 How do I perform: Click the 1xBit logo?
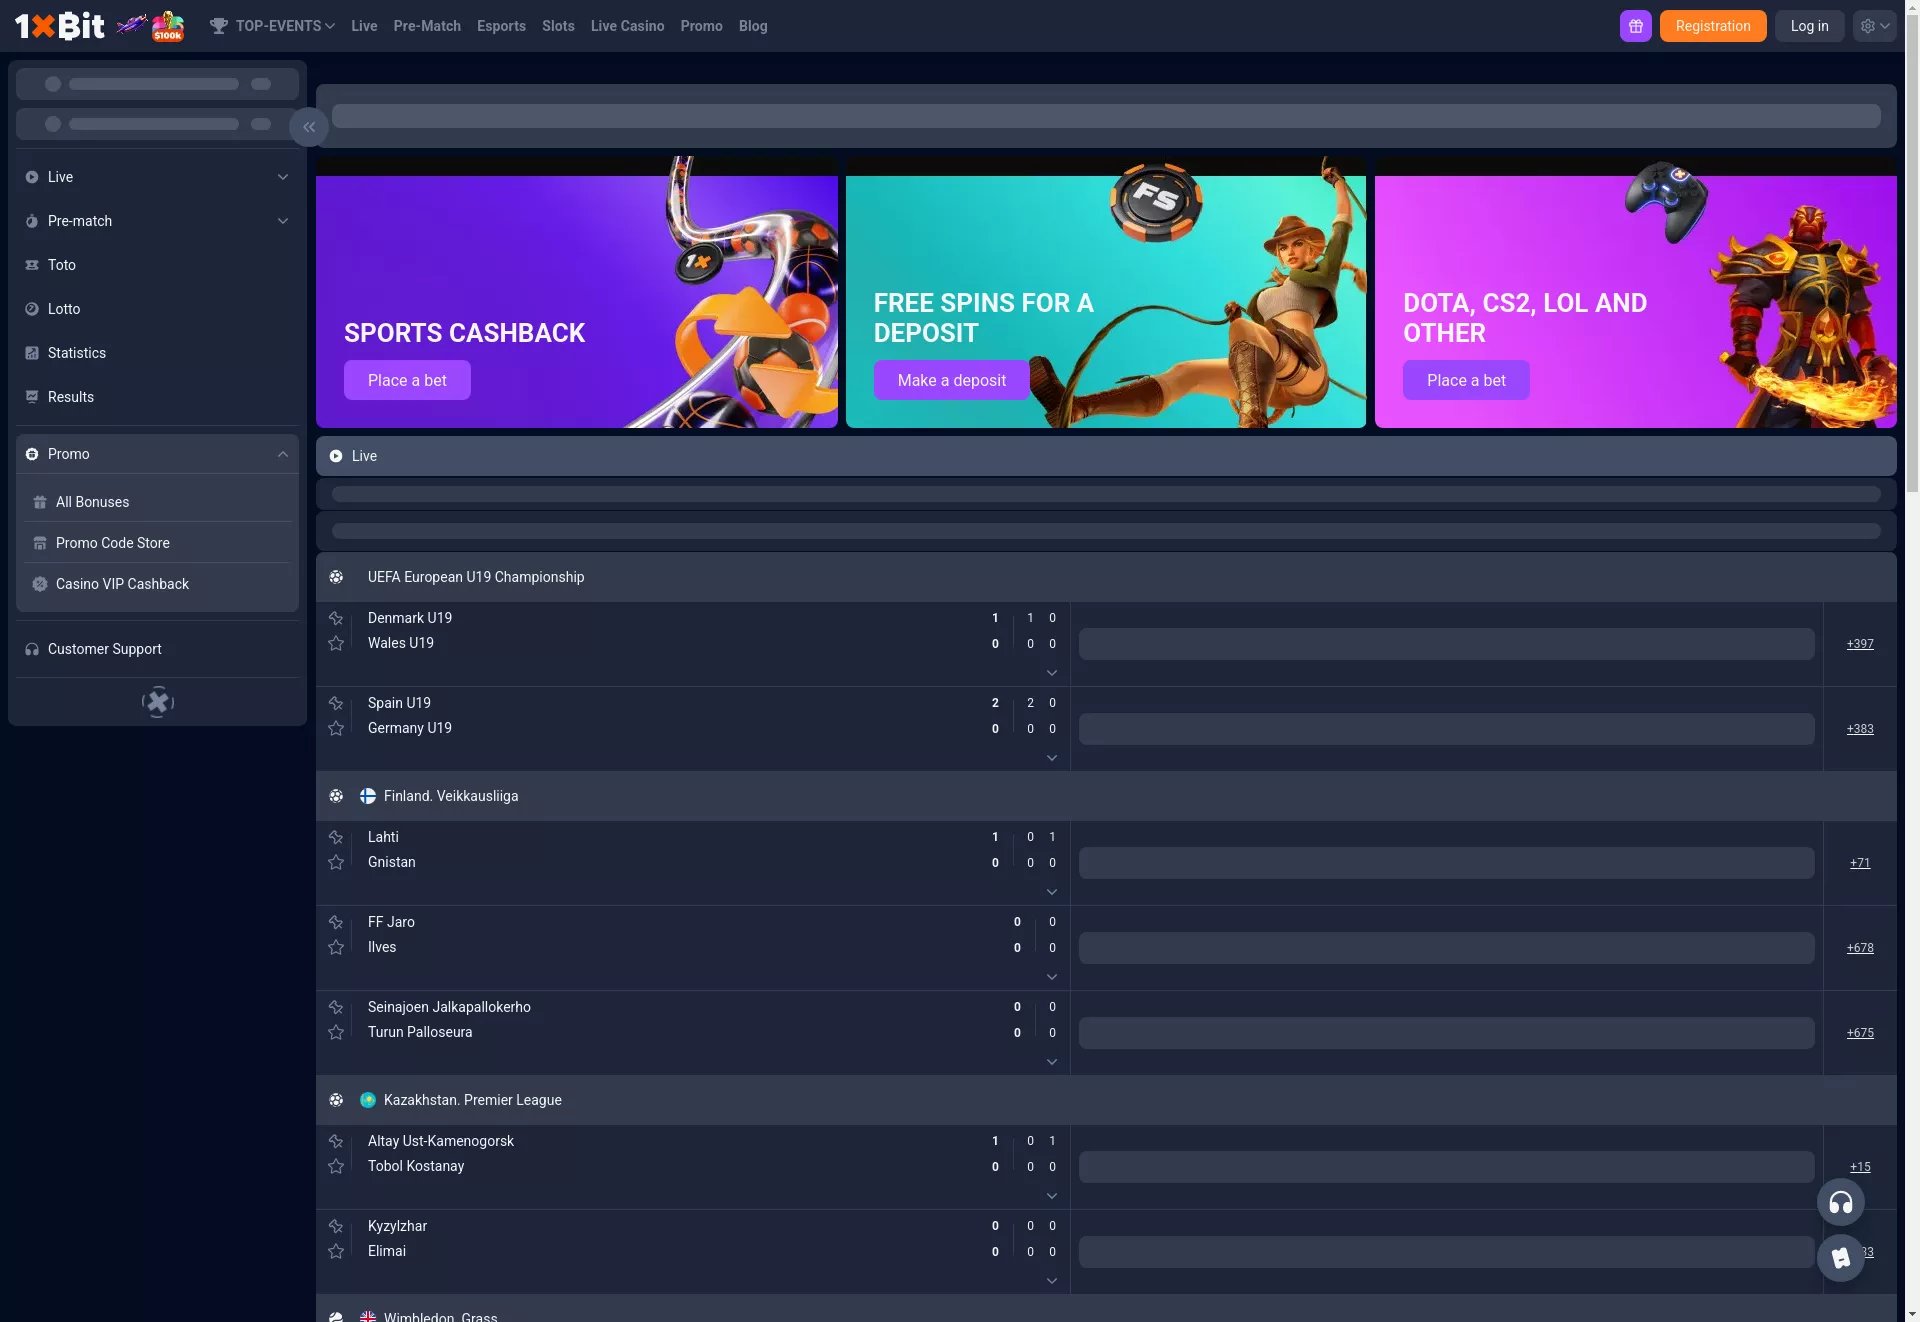59,26
